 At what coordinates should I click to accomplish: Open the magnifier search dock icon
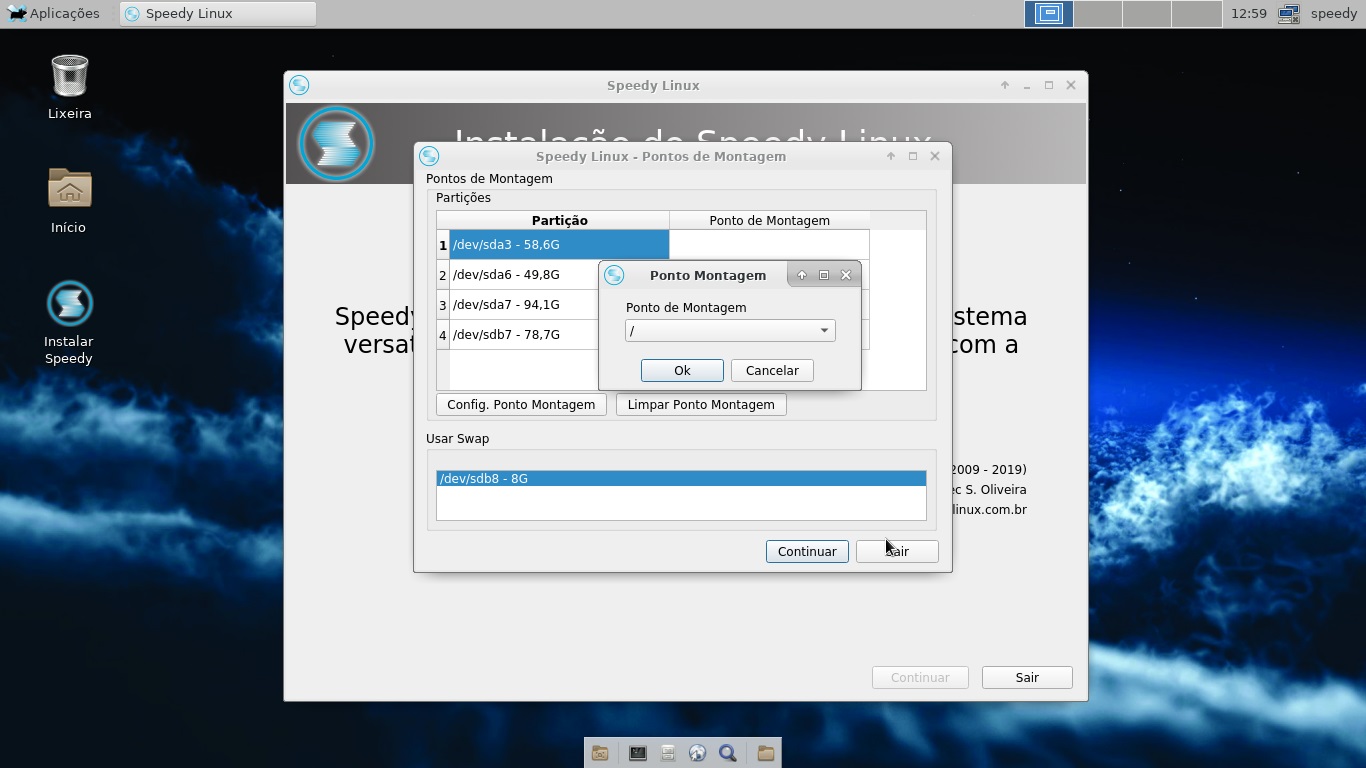728,753
